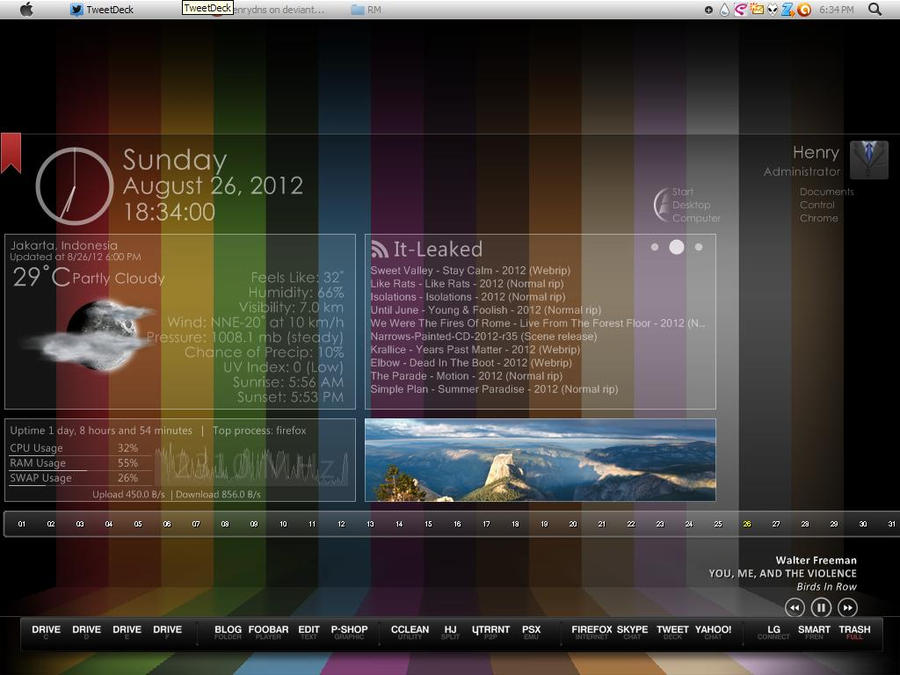
Task: Open the BLOG folder dock item
Action: point(228,631)
